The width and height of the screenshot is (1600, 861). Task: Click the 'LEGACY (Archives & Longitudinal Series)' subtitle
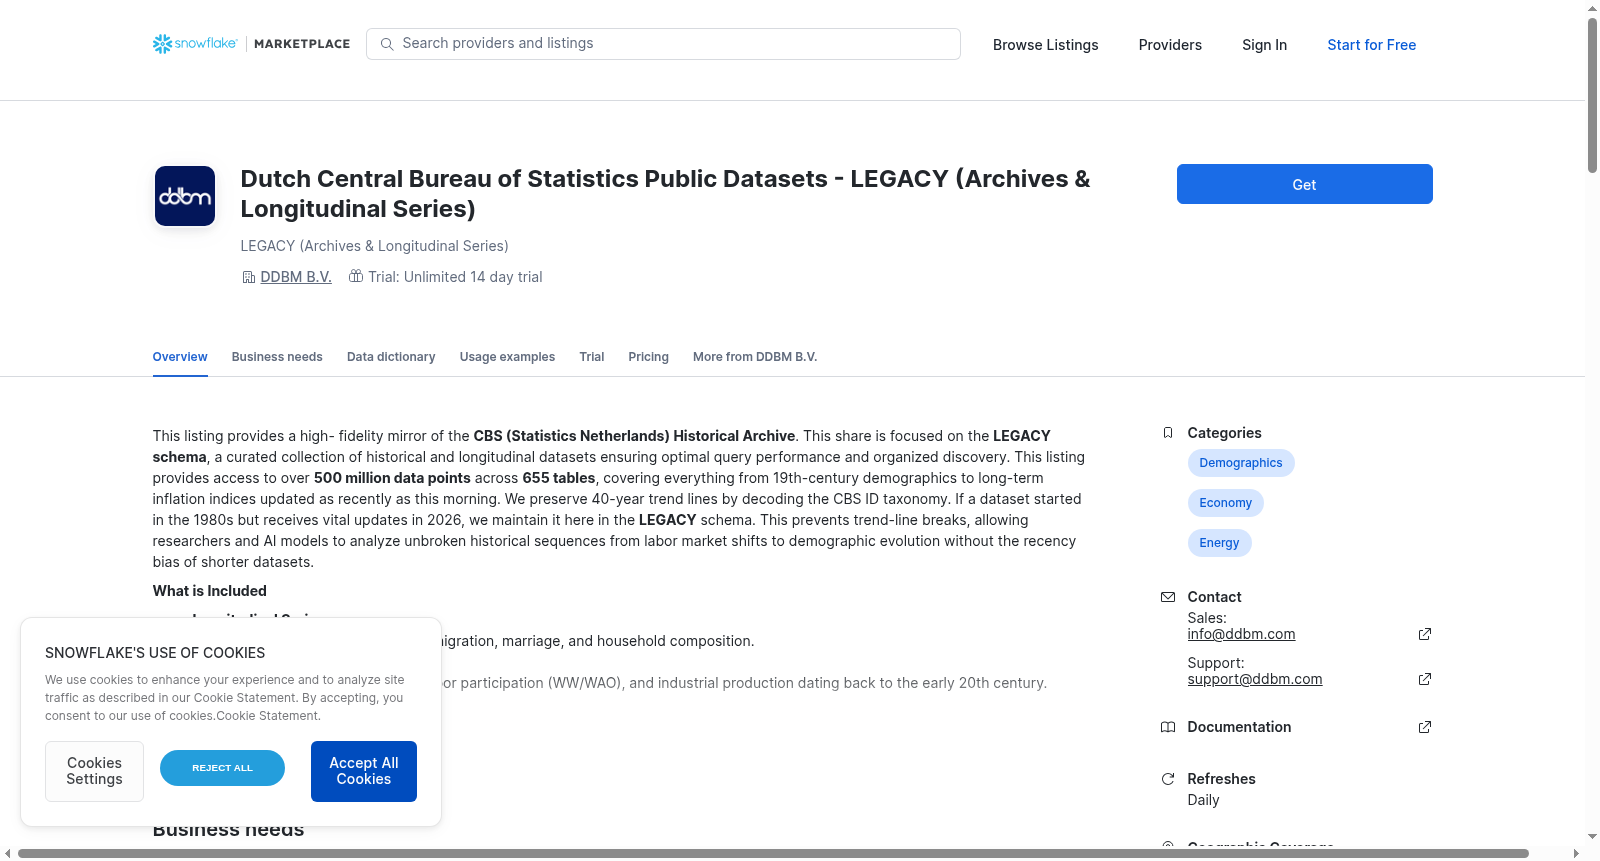pos(374,246)
